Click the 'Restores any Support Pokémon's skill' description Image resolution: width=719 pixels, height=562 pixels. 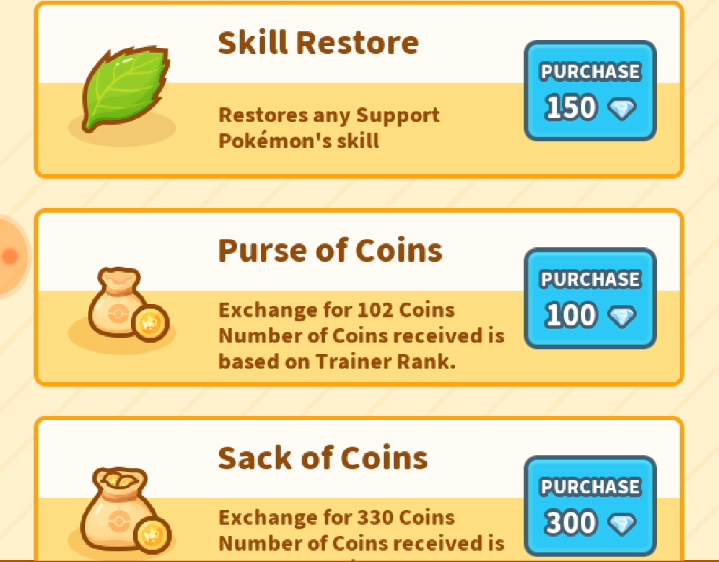(329, 128)
